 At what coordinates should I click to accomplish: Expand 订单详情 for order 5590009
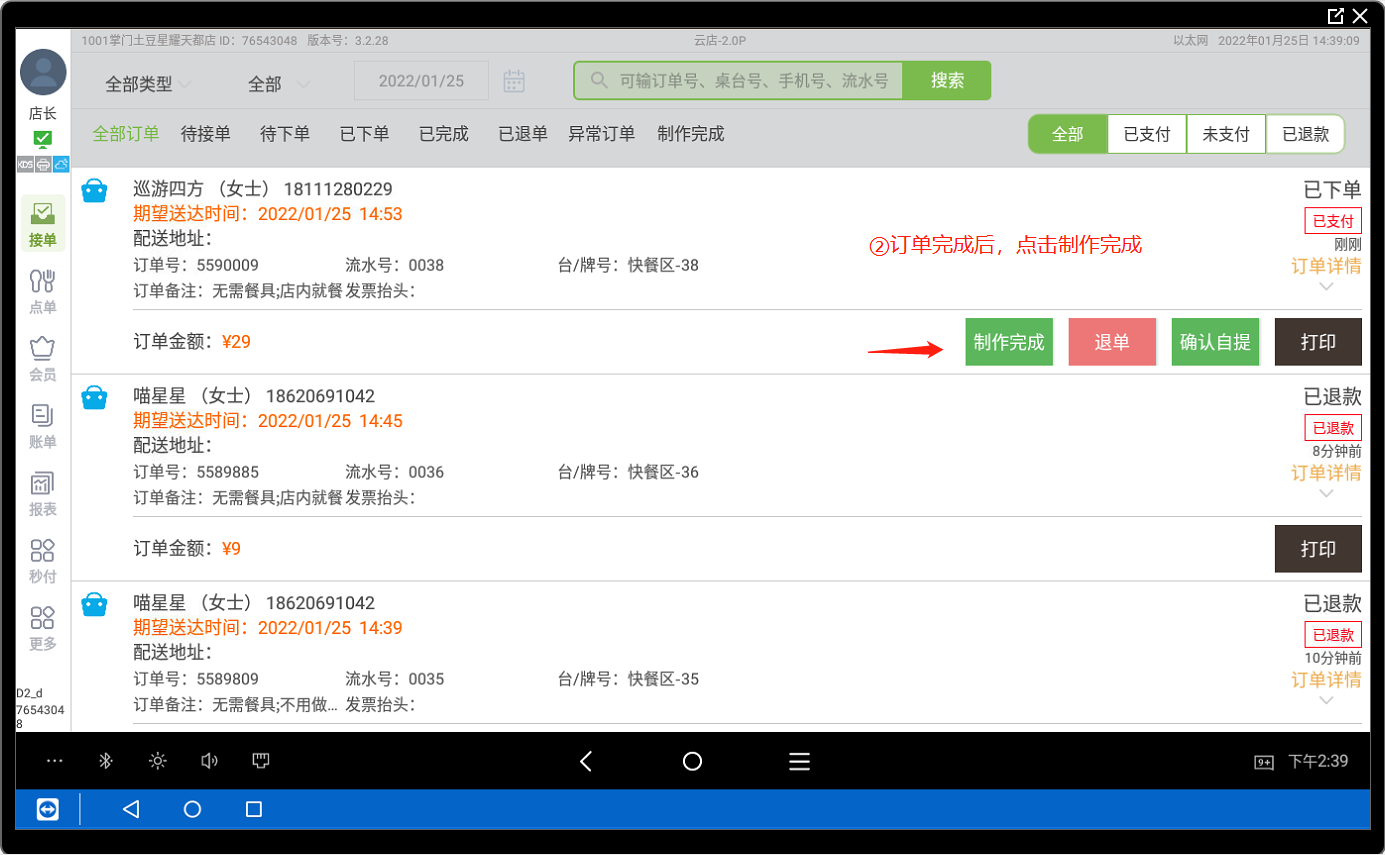1326,273
